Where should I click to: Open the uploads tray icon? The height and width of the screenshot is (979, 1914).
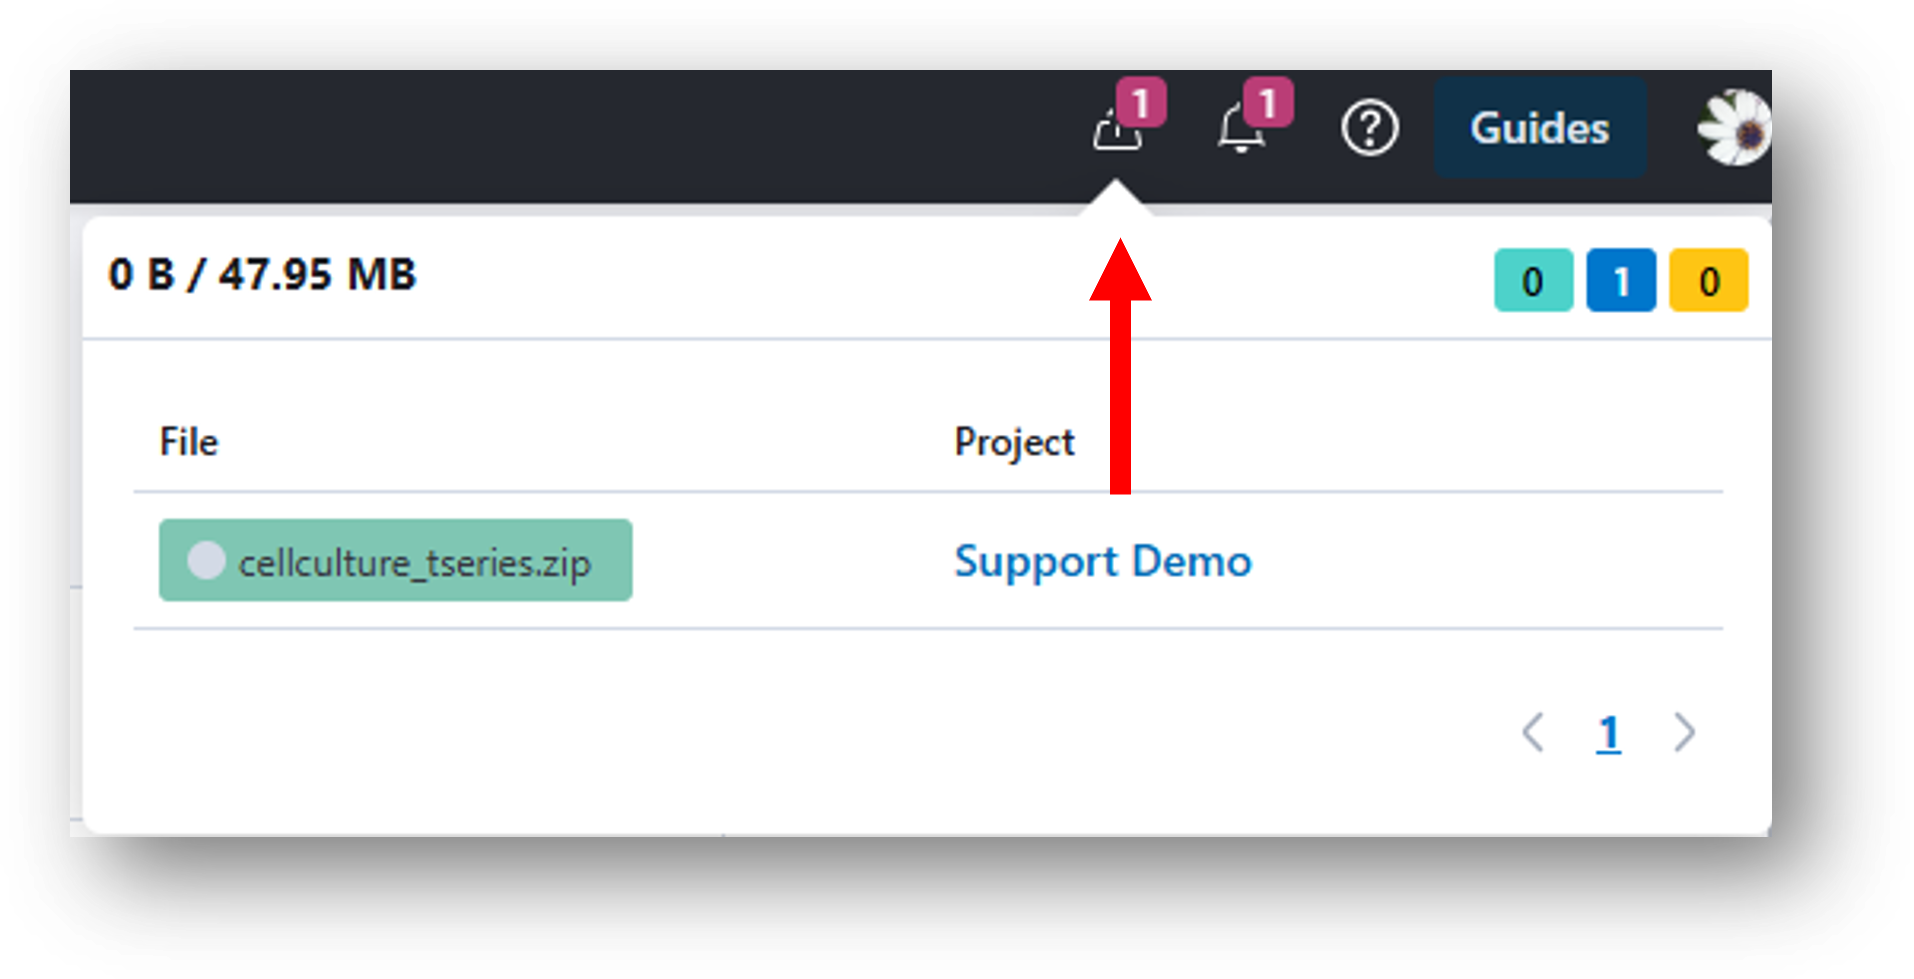[x=1116, y=130]
